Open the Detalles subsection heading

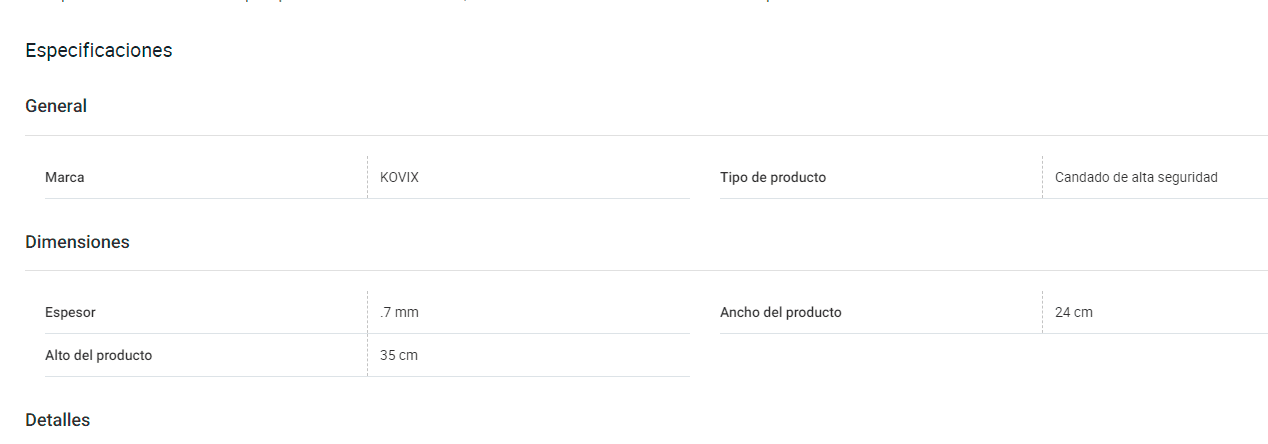click(57, 420)
